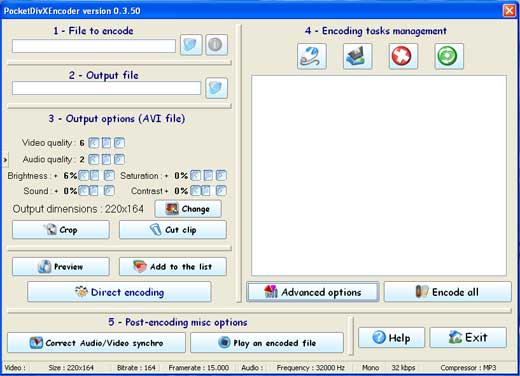Click the green circular arrows refresh icon
This screenshot has height=376, width=520.
449,56
